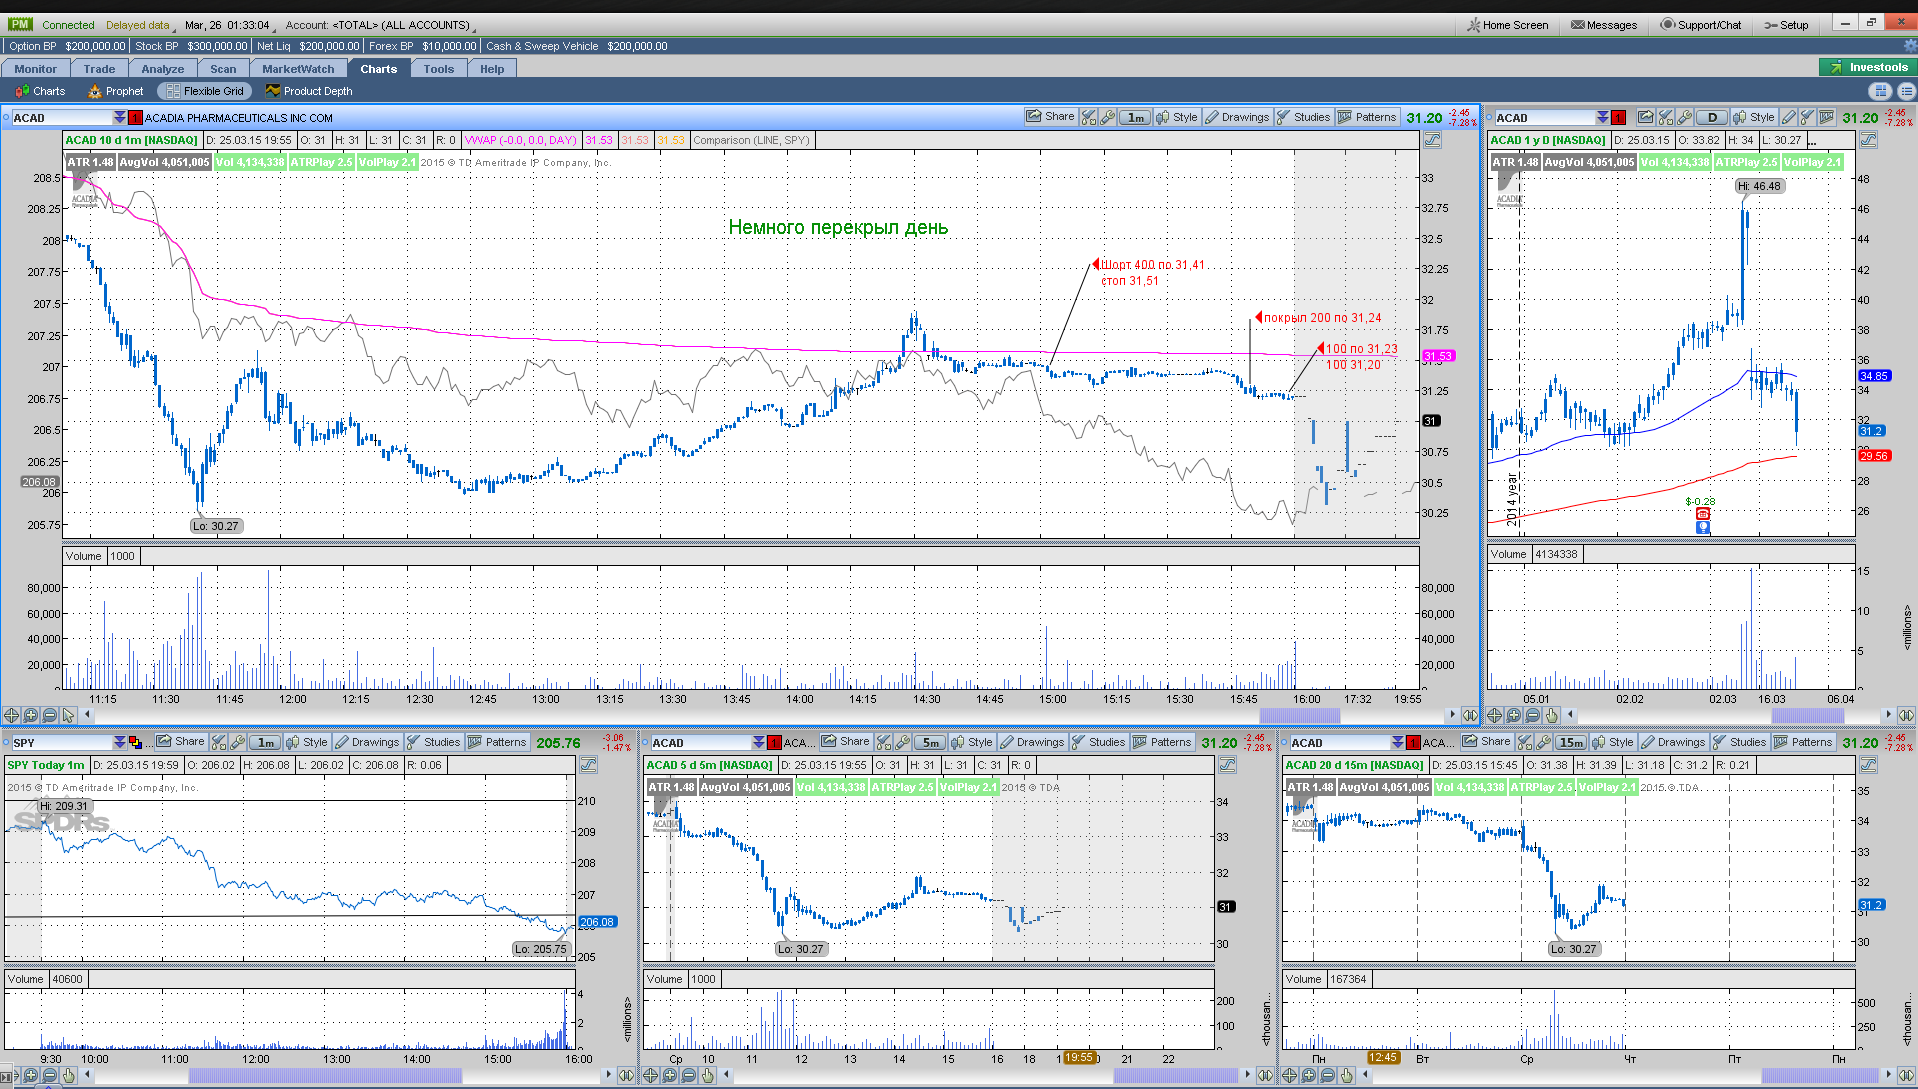Click the symbol input field of the daily ACAD chart
1918x1089 pixels.
point(1544,117)
